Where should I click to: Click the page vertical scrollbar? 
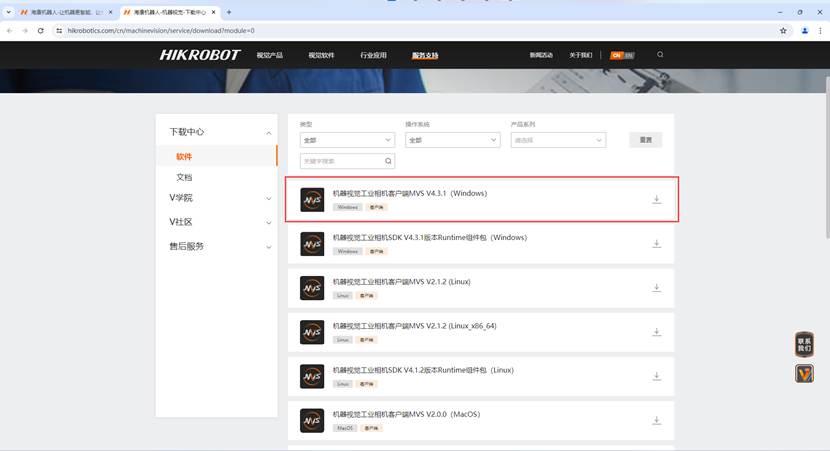(827, 157)
